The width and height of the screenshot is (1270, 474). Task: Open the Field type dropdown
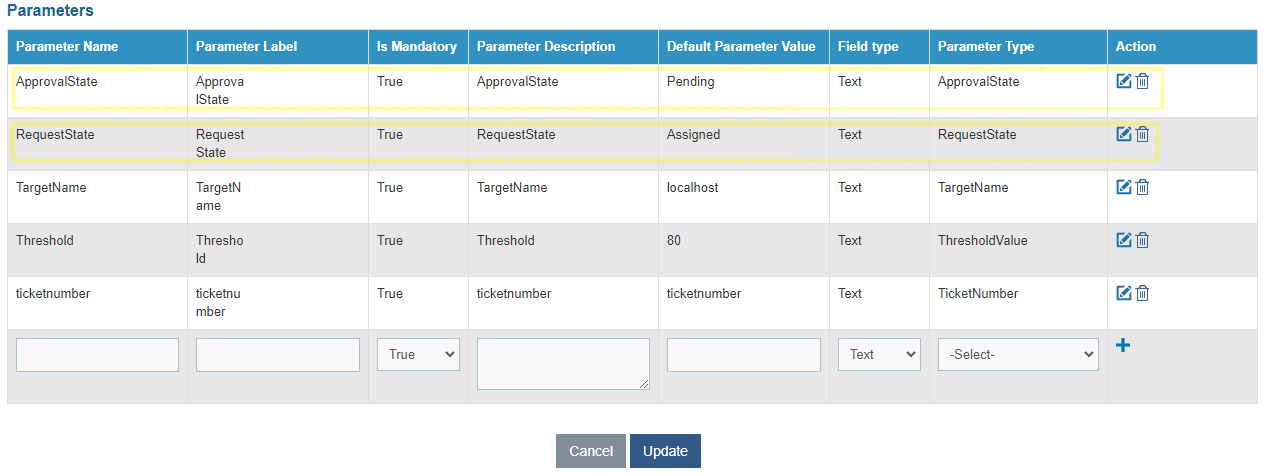point(879,354)
